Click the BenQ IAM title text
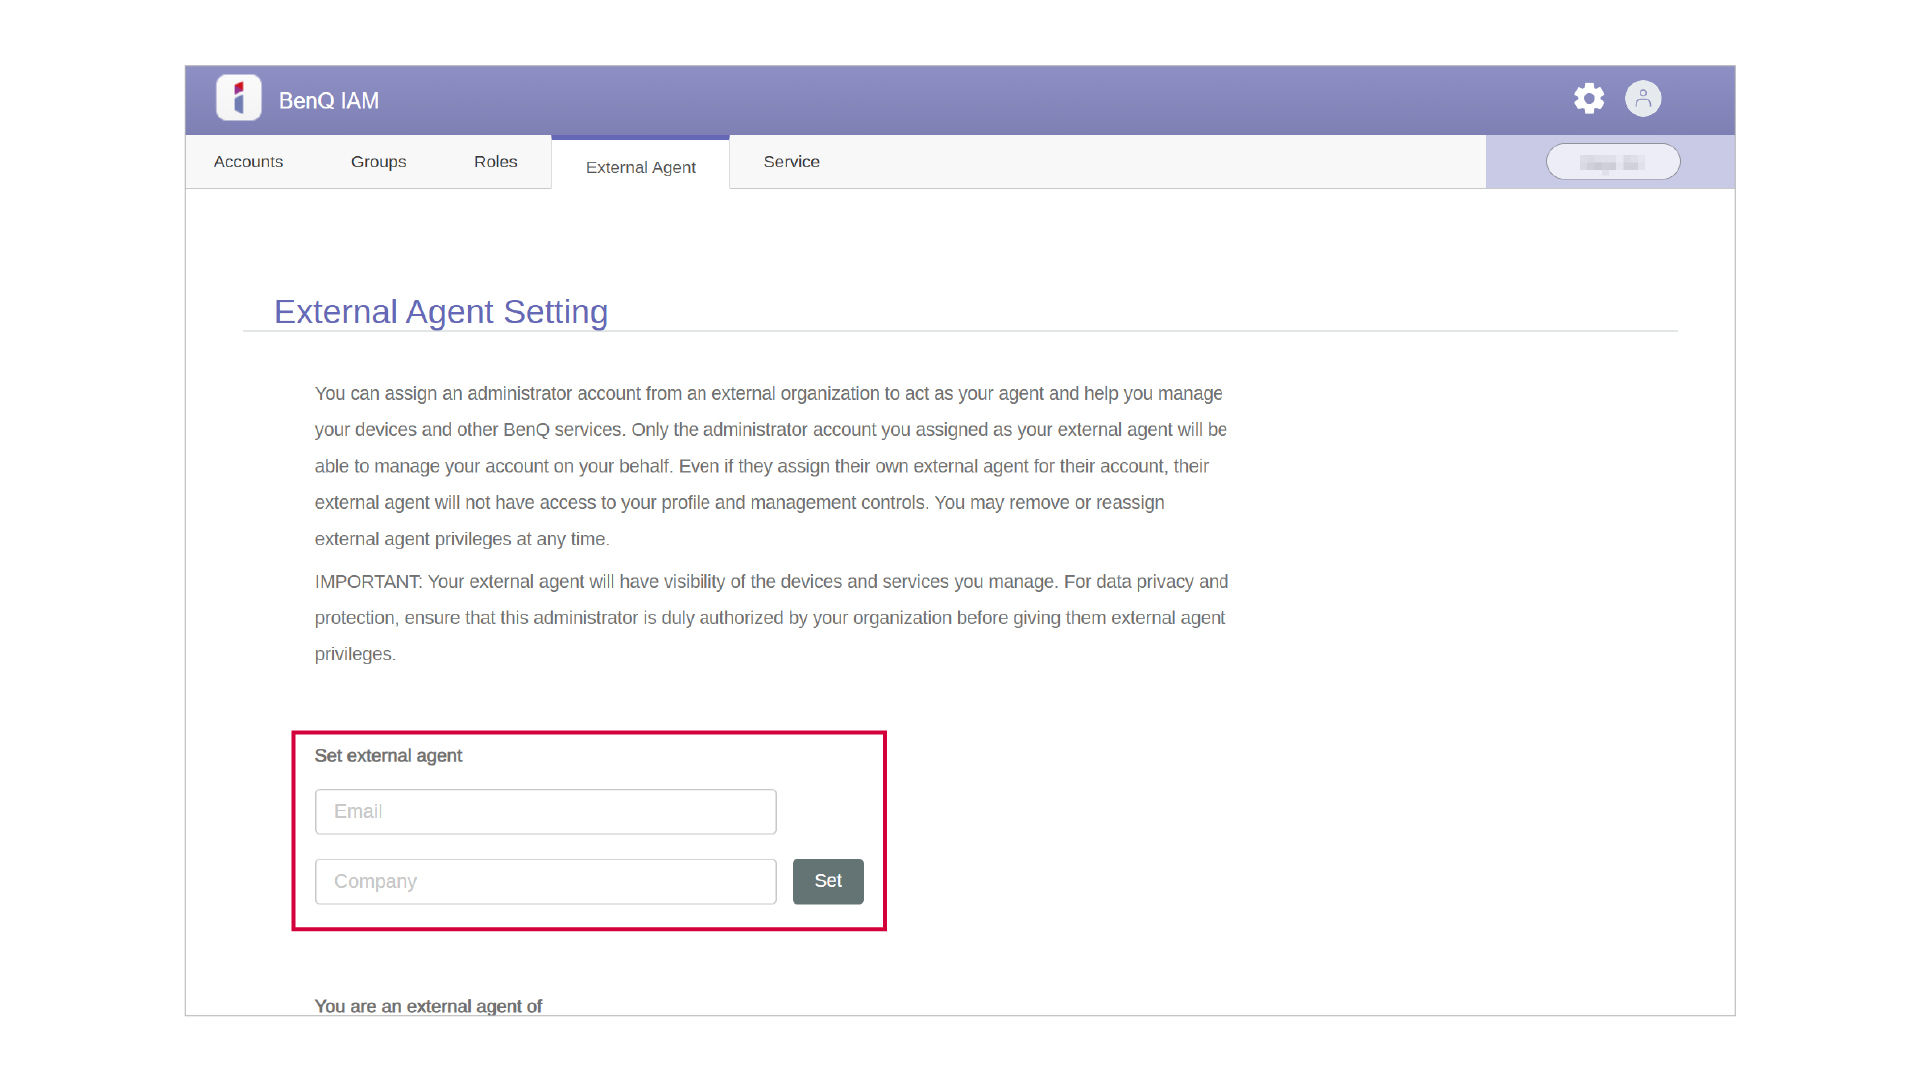The height and width of the screenshot is (1081, 1921). click(x=328, y=101)
